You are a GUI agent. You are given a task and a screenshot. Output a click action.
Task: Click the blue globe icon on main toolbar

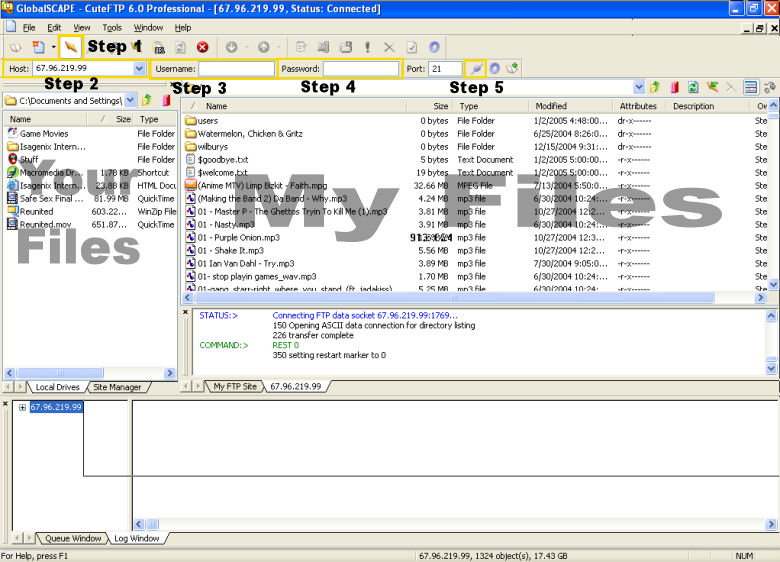434,47
